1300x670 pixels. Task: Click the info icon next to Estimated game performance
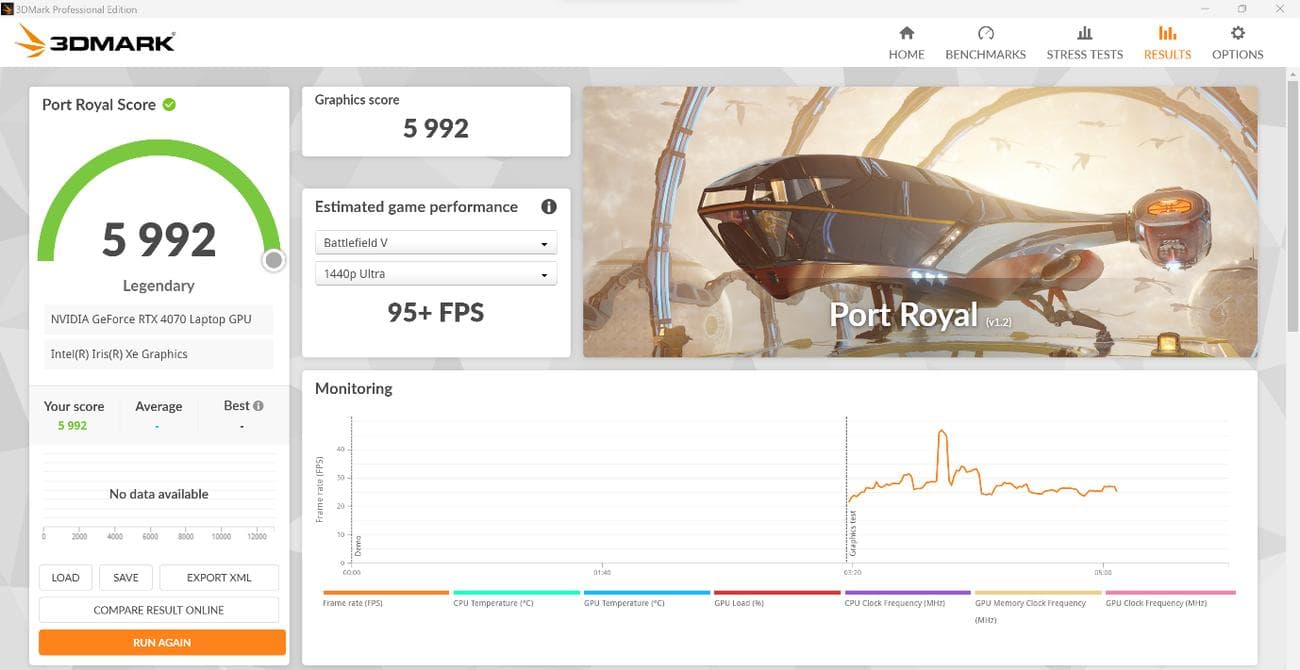pos(548,206)
